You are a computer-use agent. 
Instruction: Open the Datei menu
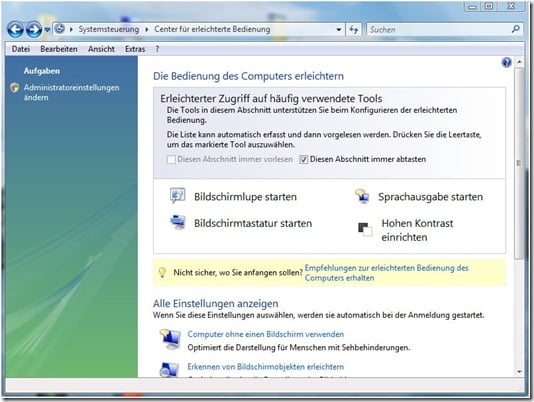point(21,49)
